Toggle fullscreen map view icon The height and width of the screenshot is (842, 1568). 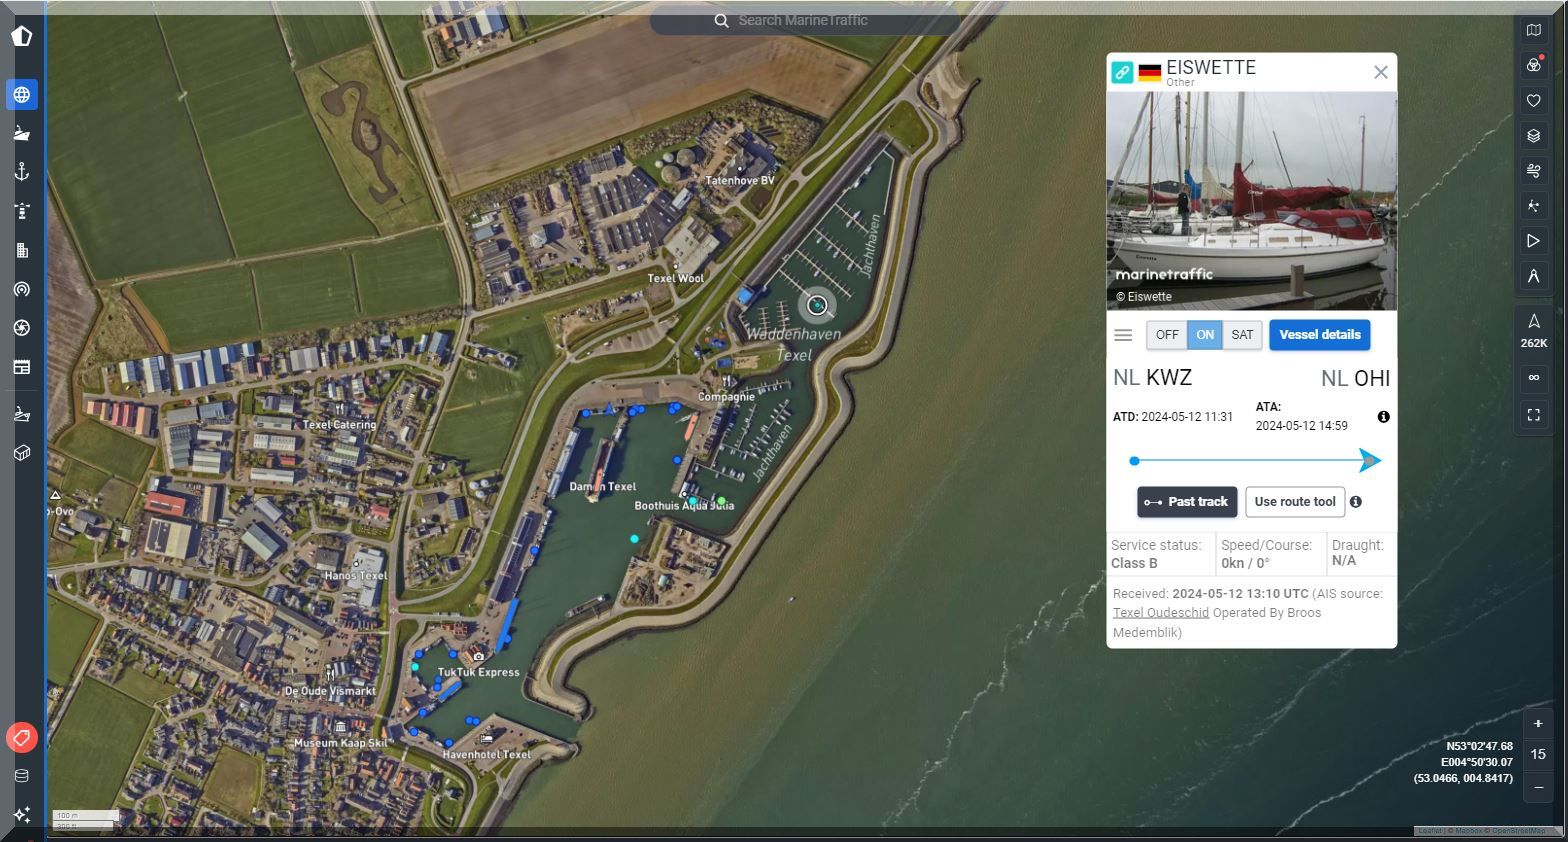[x=1533, y=415]
